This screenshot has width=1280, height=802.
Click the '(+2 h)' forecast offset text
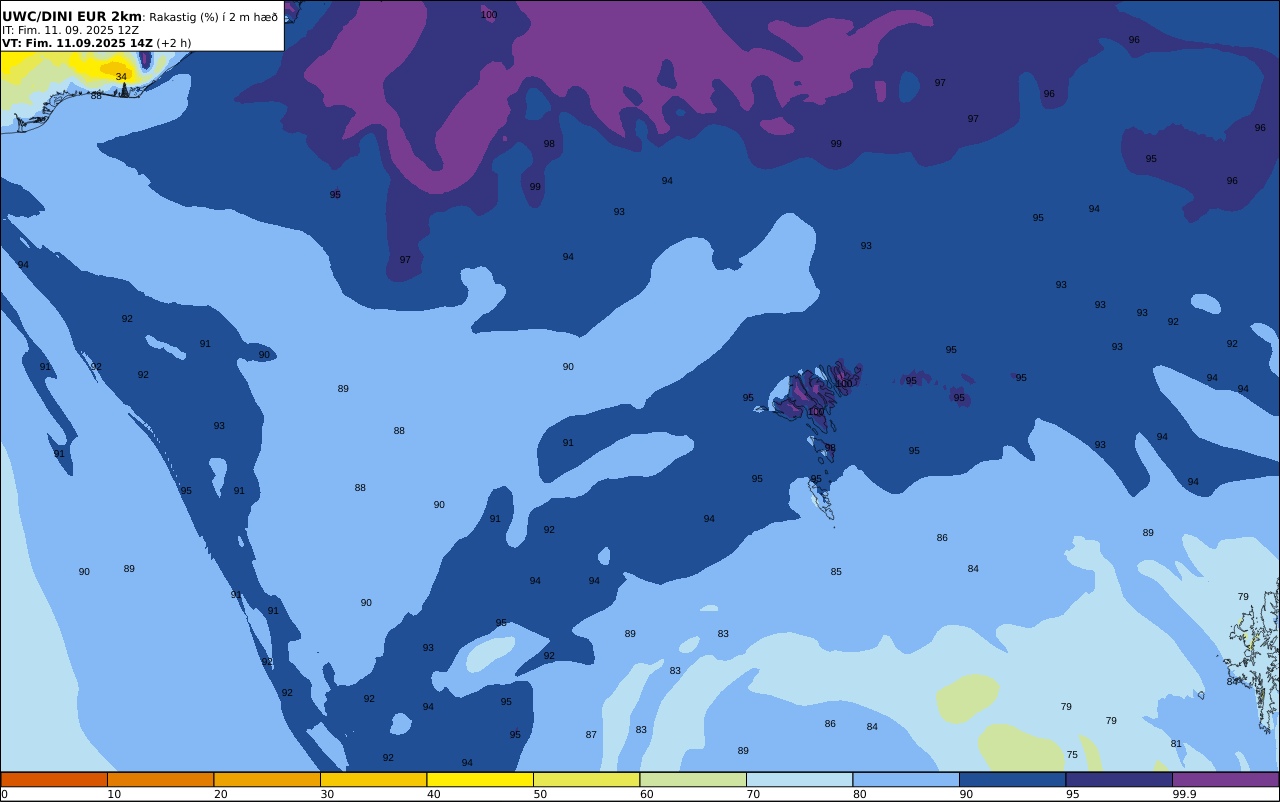[174, 43]
